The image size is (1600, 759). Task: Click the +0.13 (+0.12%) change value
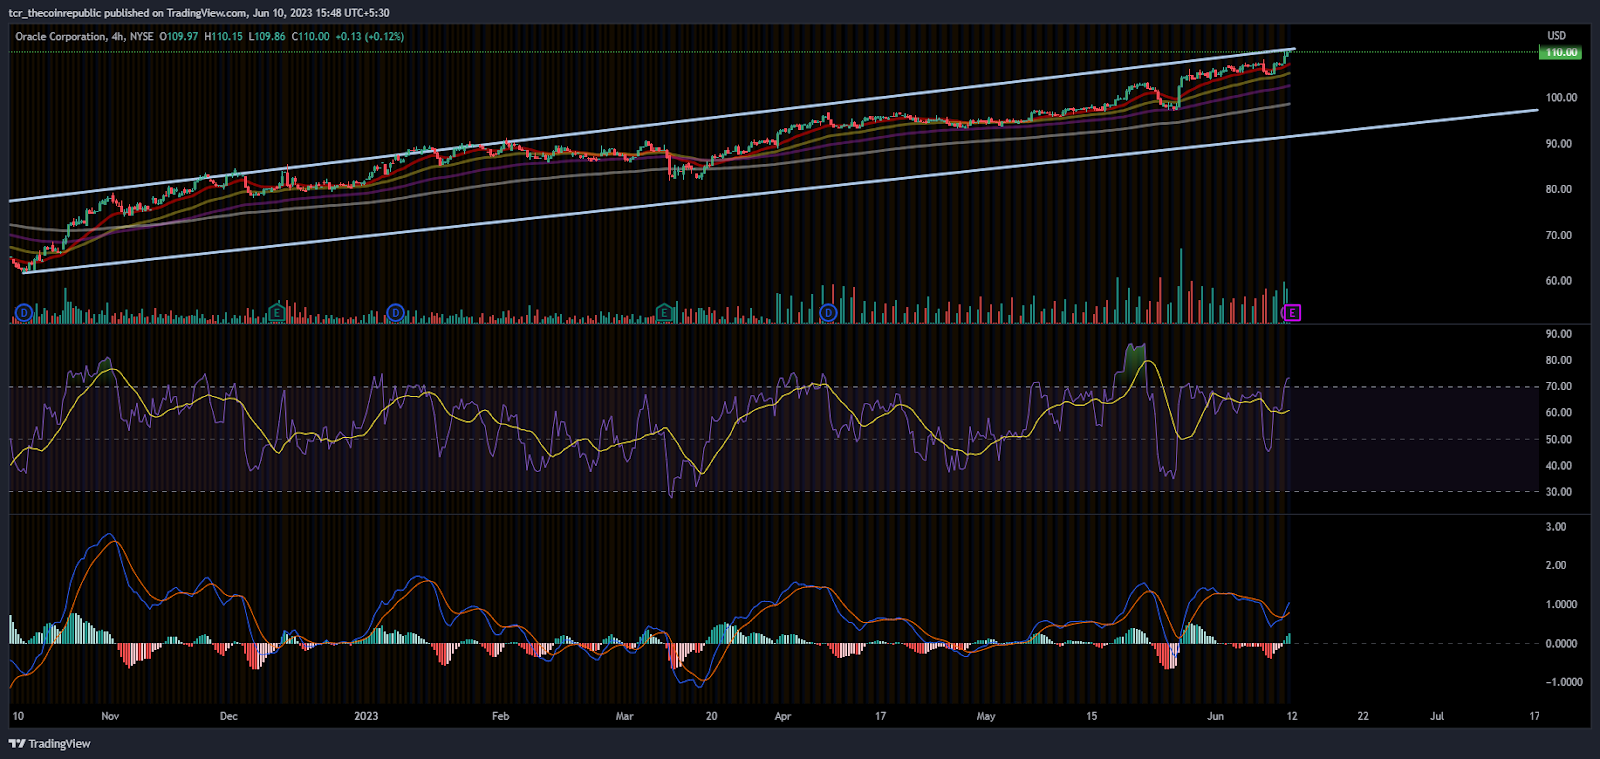(x=370, y=37)
